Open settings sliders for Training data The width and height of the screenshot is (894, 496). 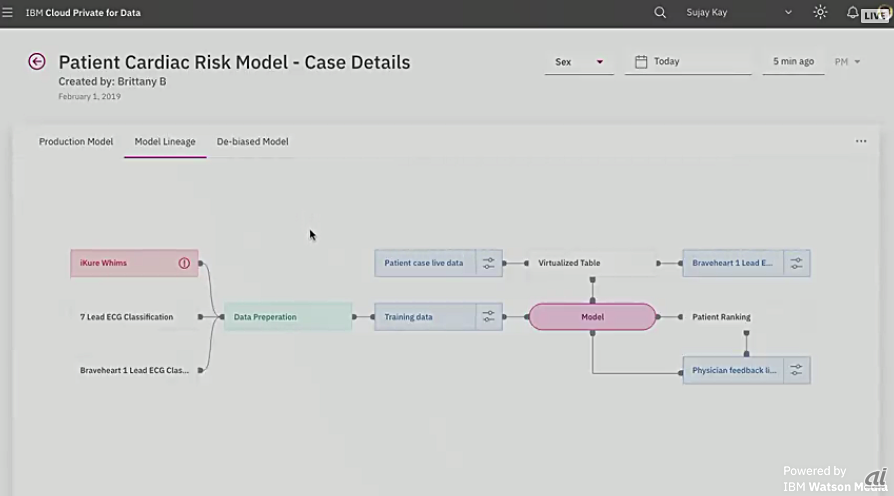pos(488,317)
